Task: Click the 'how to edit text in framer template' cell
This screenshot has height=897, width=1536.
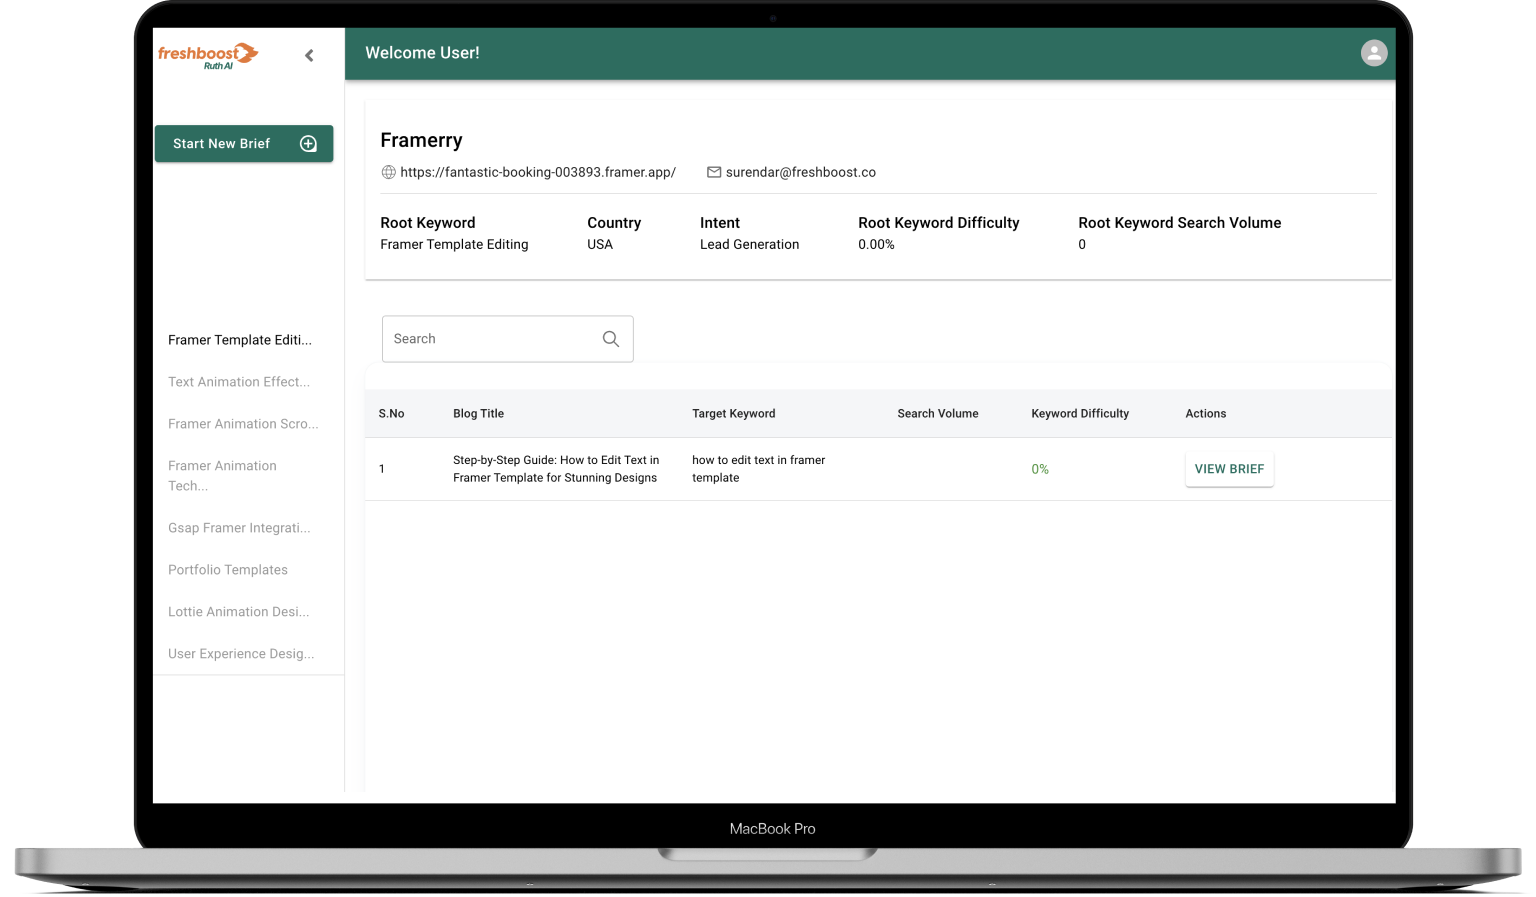Action: (x=759, y=469)
